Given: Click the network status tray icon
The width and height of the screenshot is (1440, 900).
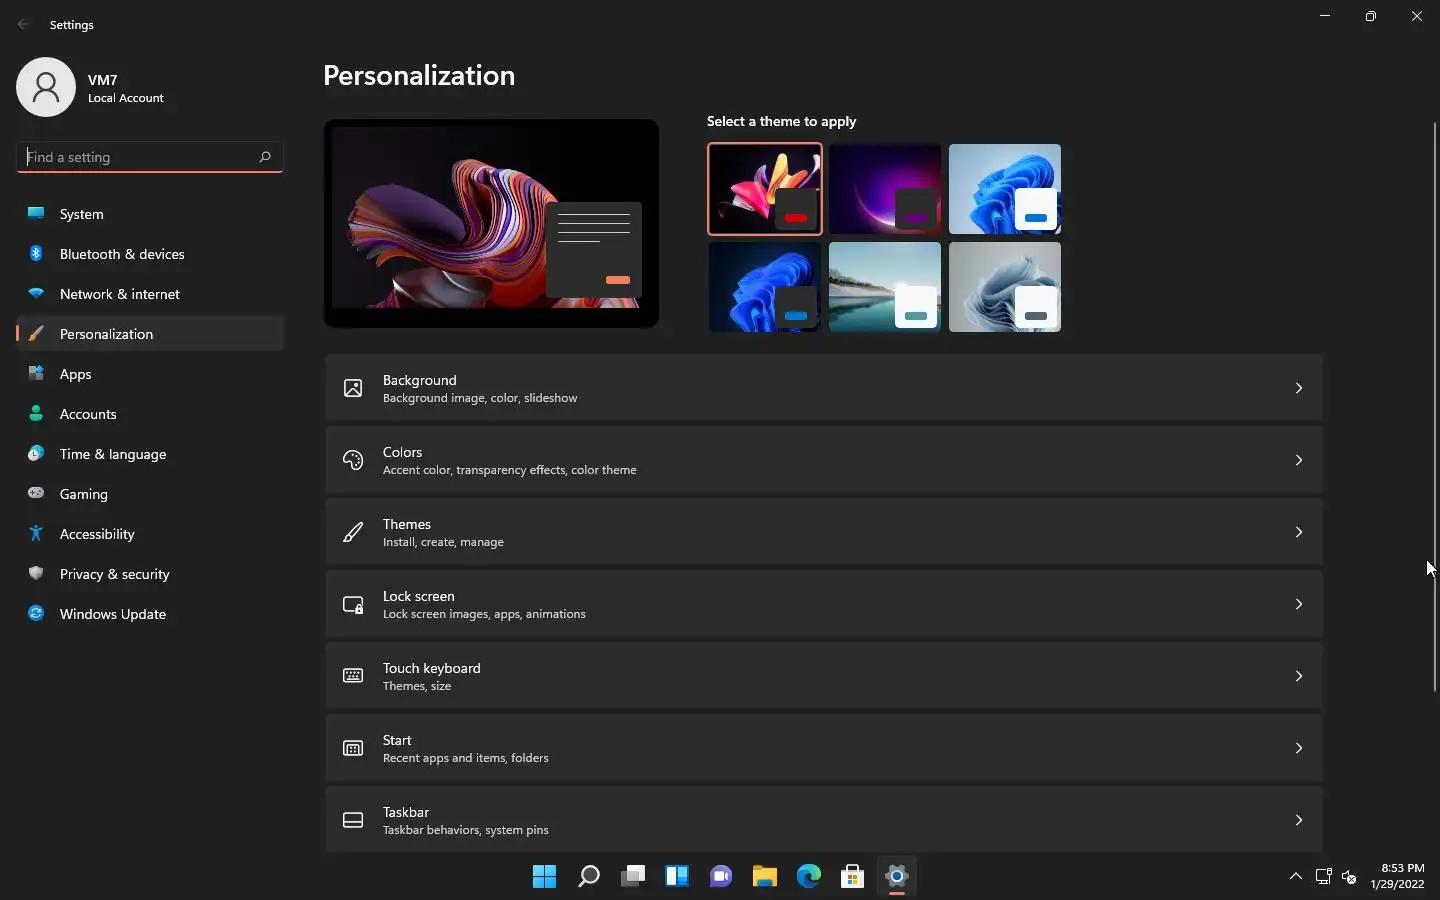Looking at the screenshot, I should click(x=1323, y=877).
